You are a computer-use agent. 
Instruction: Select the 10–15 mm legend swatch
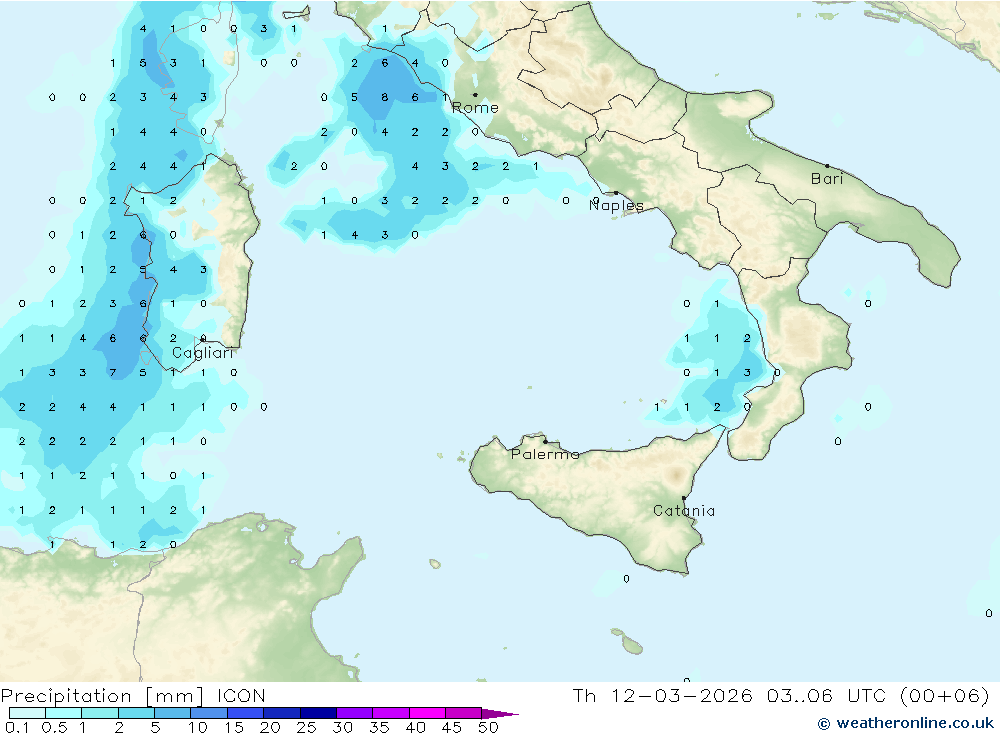tap(209, 713)
